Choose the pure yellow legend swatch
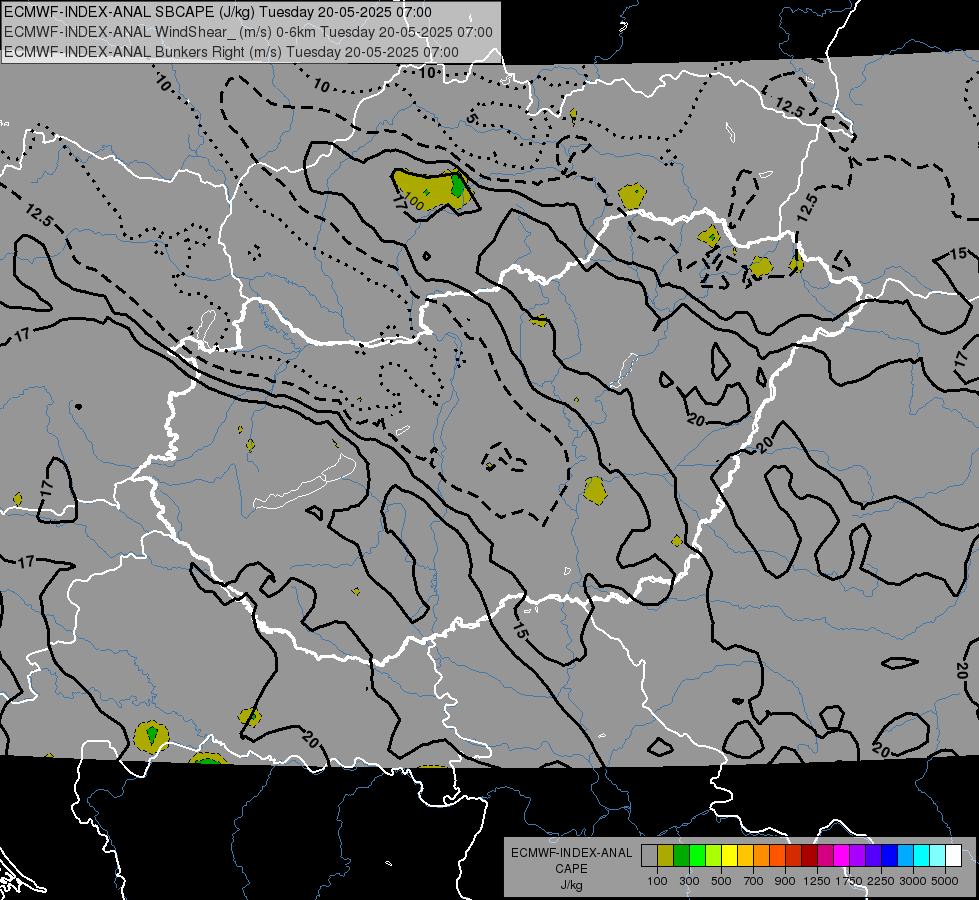 [x=729, y=855]
